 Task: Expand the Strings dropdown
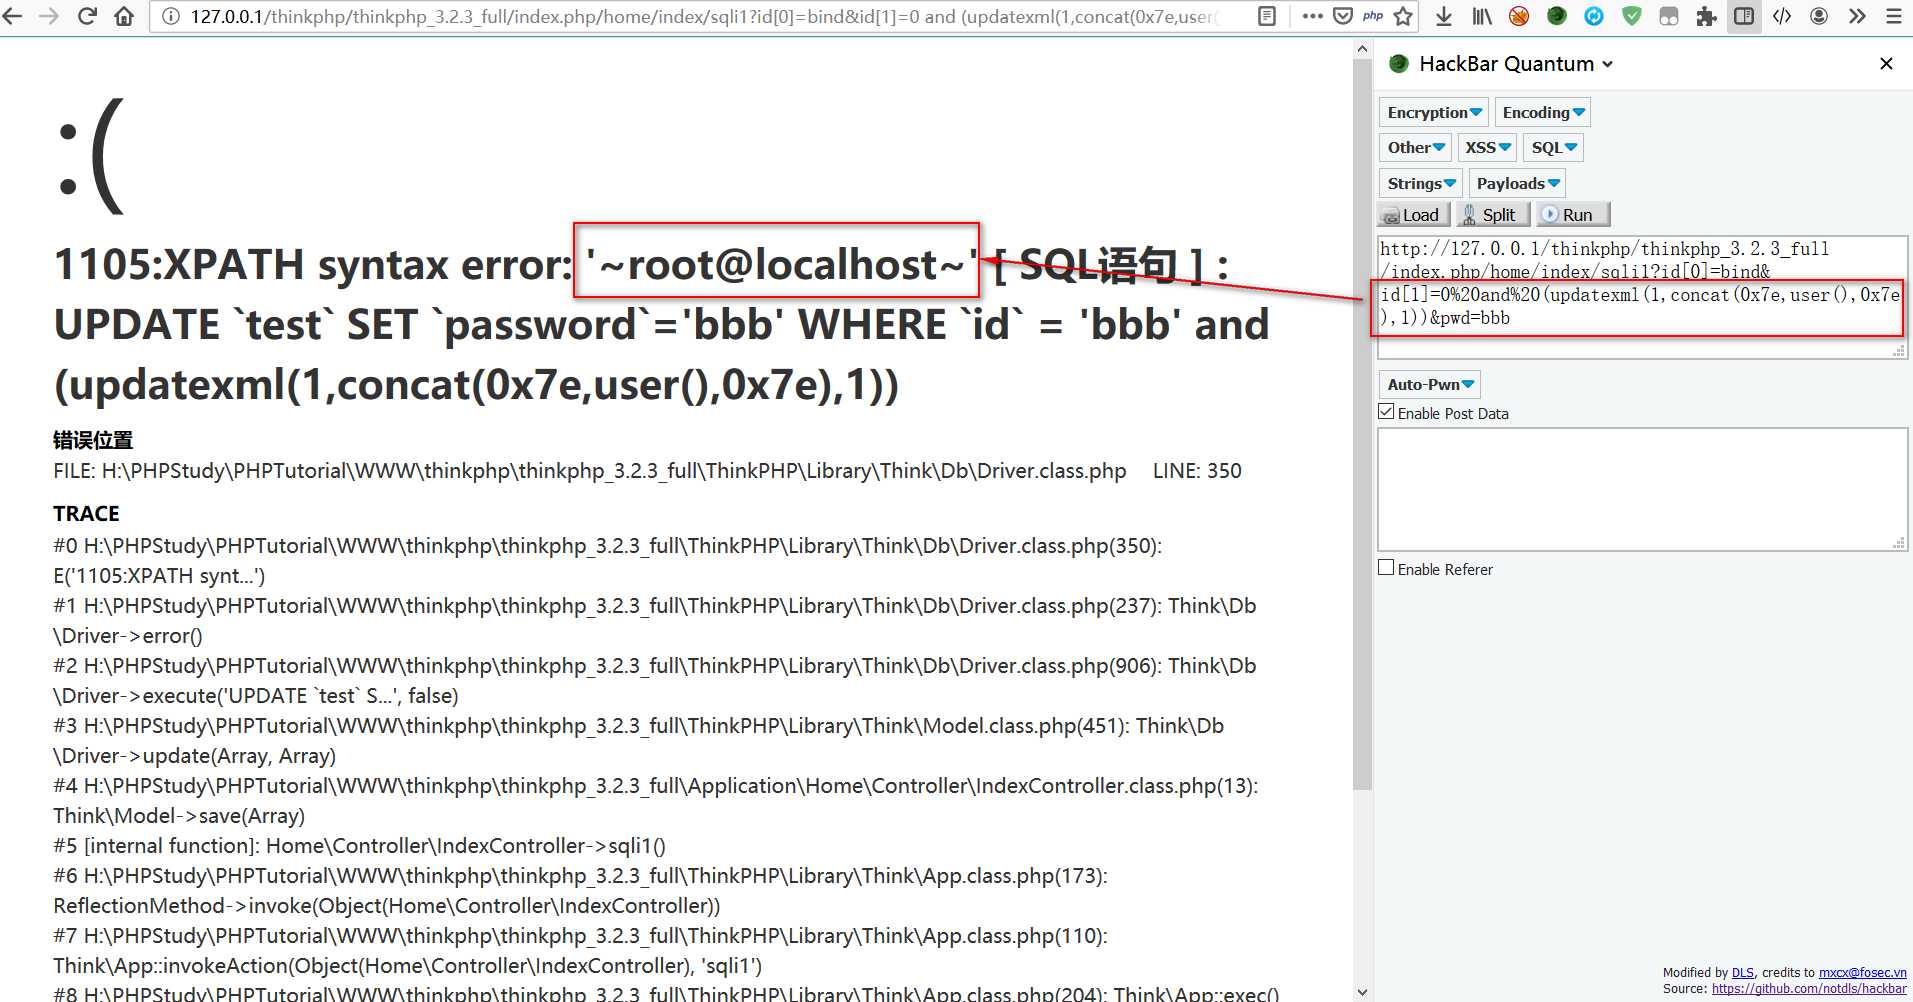(x=1421, y=183)
